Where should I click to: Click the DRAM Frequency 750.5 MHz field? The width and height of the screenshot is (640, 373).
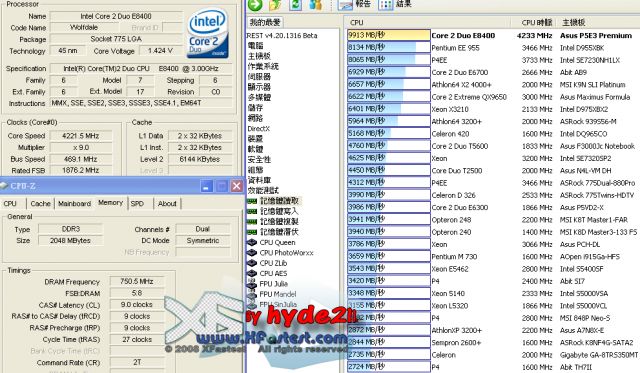pos(137,282)
